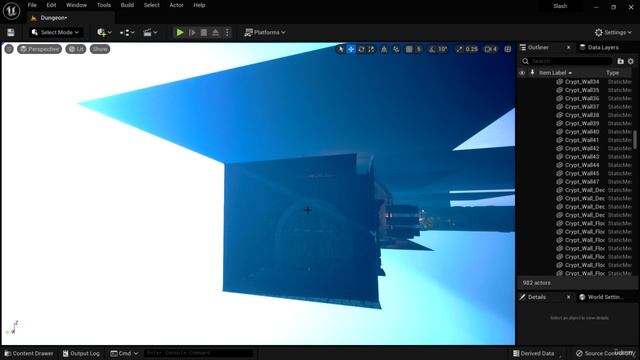This screenshot has height=360, width=640.
Task: Click the Outliner search field
Action: [567, 61]
